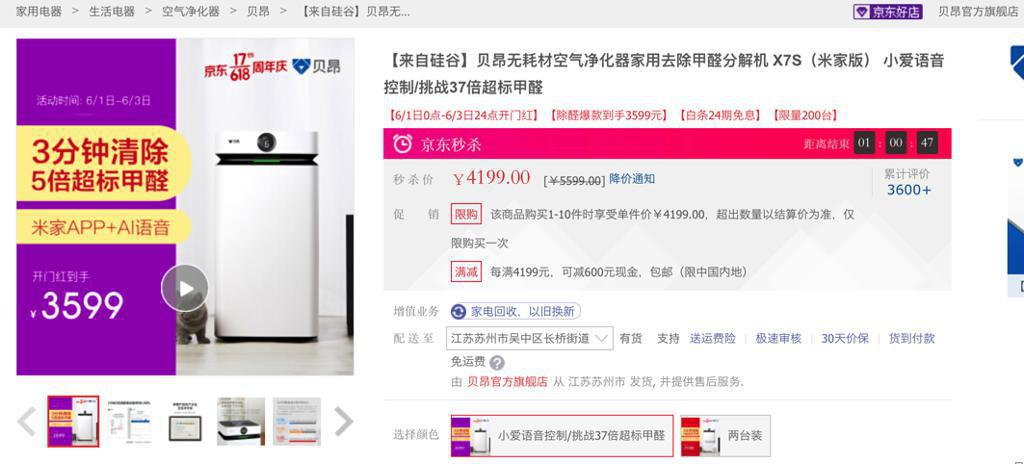This screenshot has height=464, width=1024.
Task: Click the 3600+ cumulative reviews count
Action: [908, 190]
